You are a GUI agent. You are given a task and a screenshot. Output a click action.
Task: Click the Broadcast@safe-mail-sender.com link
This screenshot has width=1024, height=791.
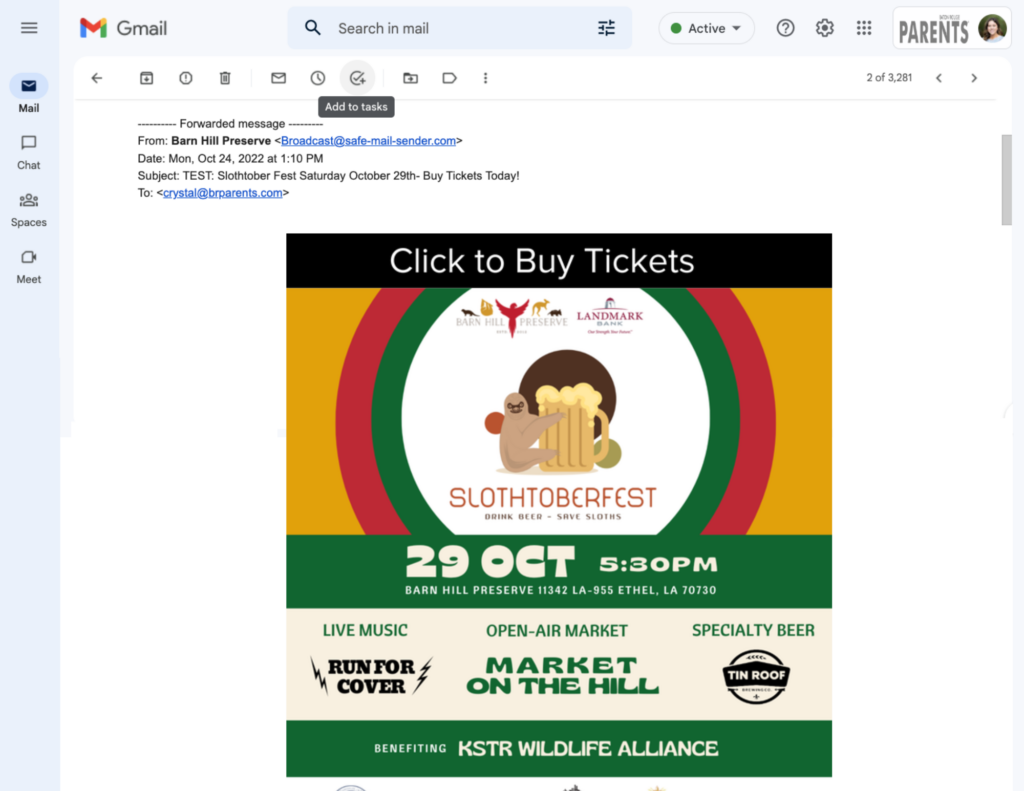tap(368, 141)
